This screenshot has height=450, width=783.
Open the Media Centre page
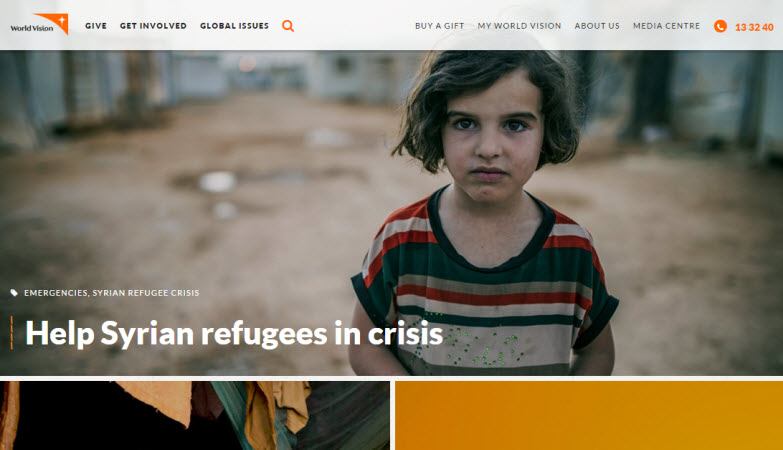667,26
